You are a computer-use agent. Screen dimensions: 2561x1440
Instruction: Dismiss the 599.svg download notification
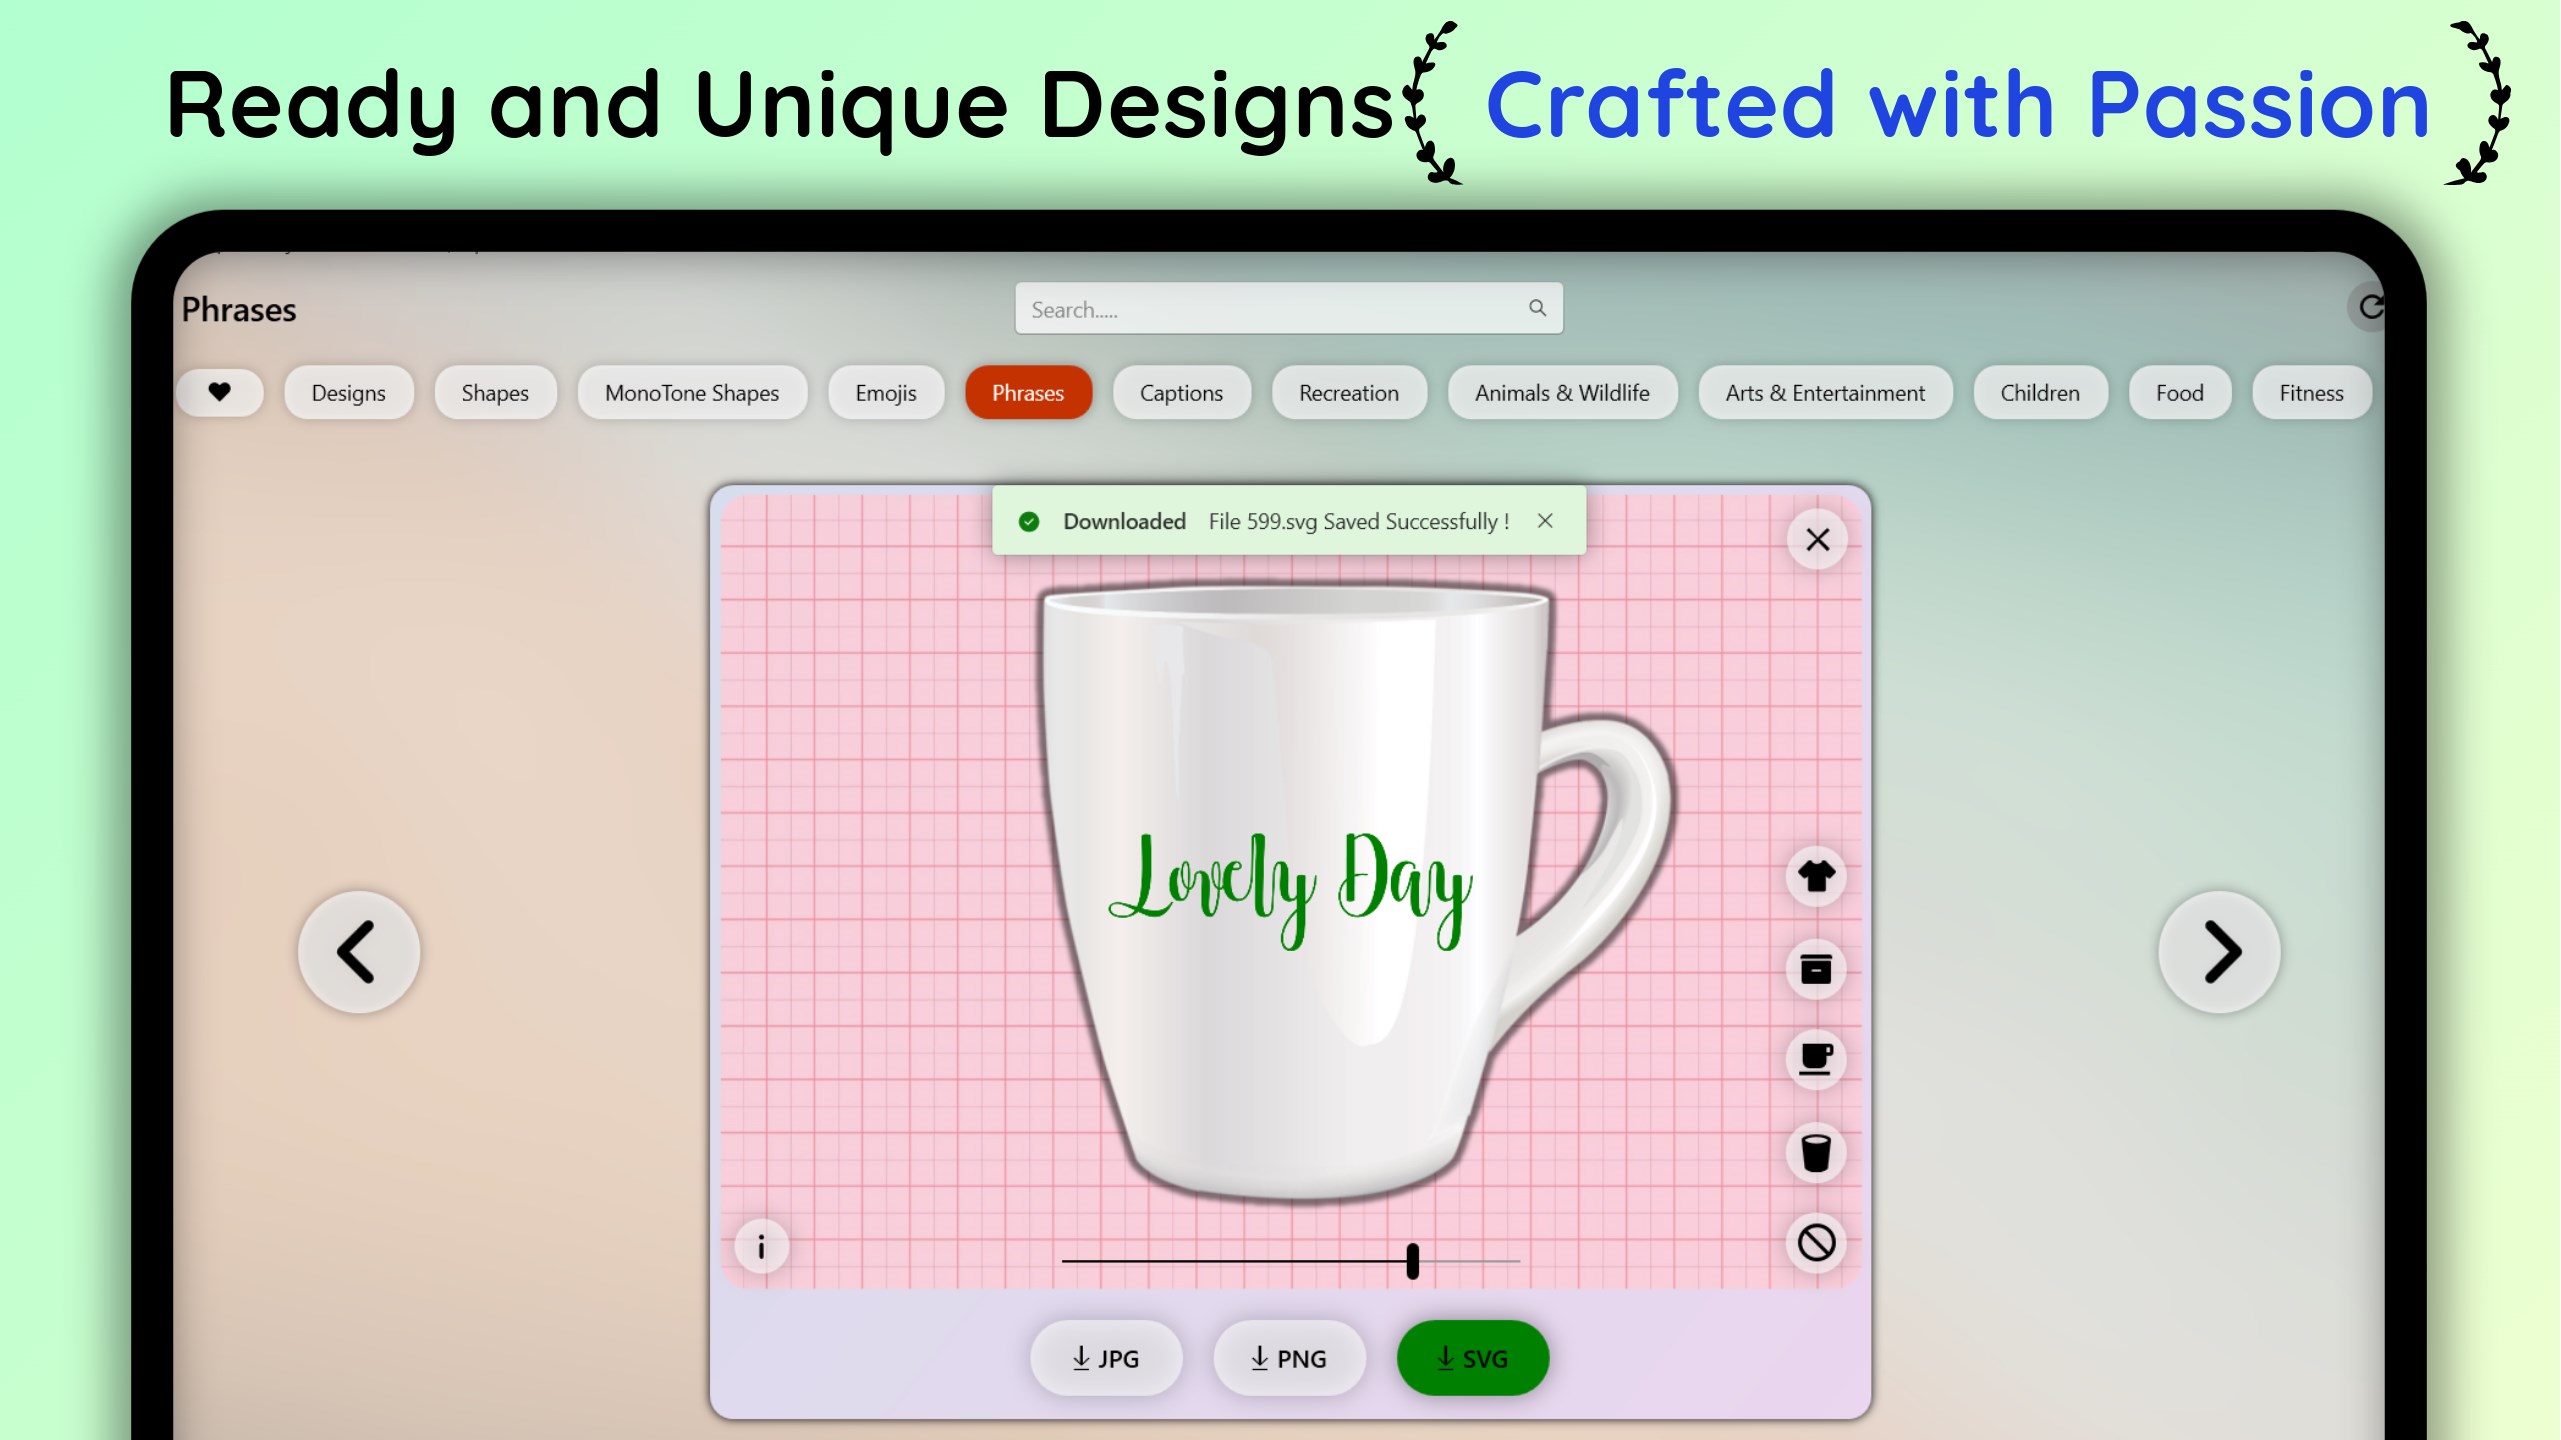[x=1545, y=521]
